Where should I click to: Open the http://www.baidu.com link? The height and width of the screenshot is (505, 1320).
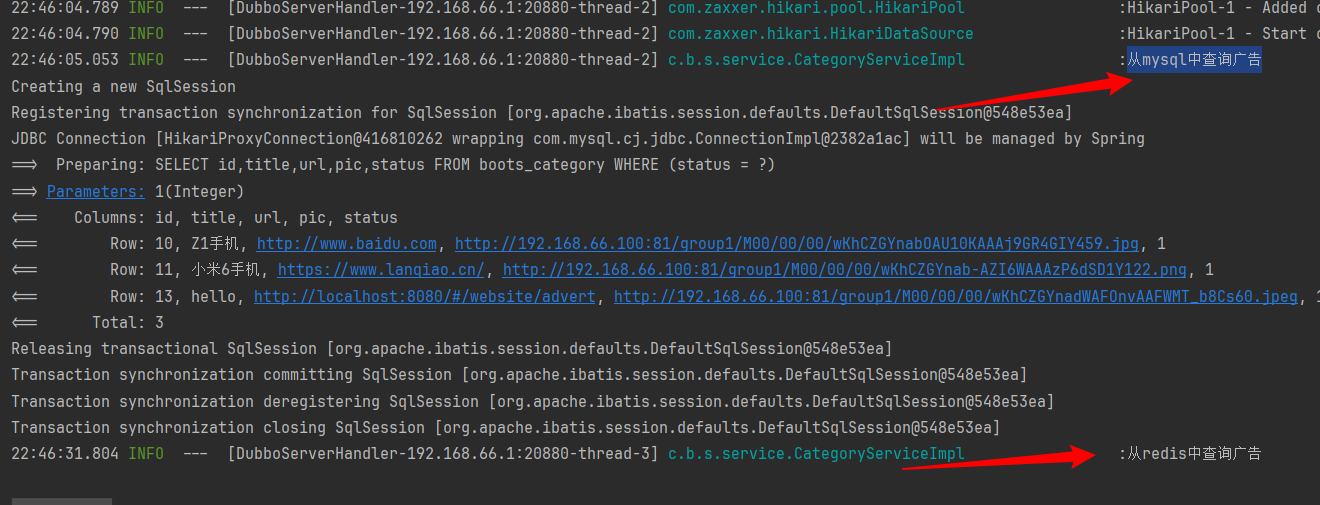pos(347,243)
